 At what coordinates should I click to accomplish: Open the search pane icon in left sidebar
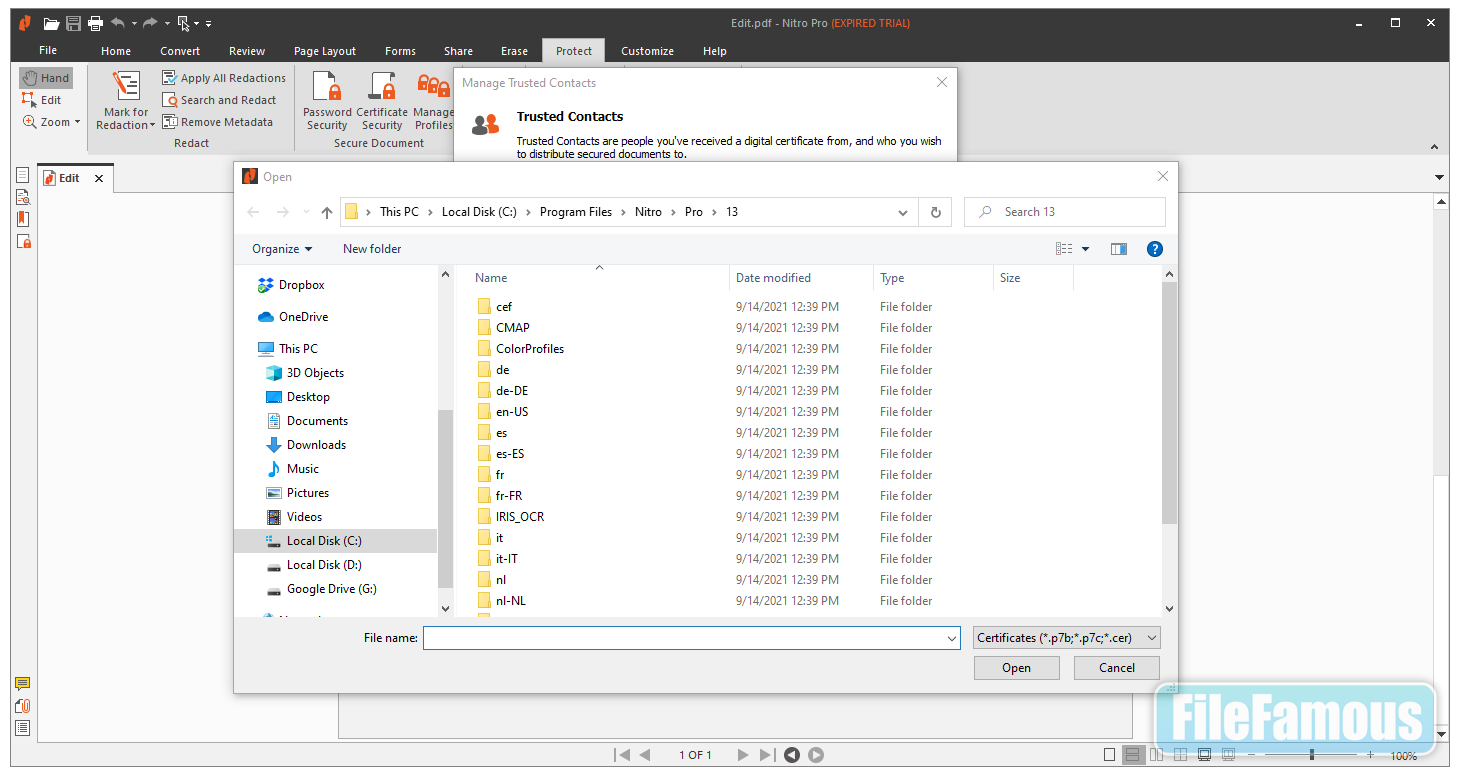tap(23, 197)
